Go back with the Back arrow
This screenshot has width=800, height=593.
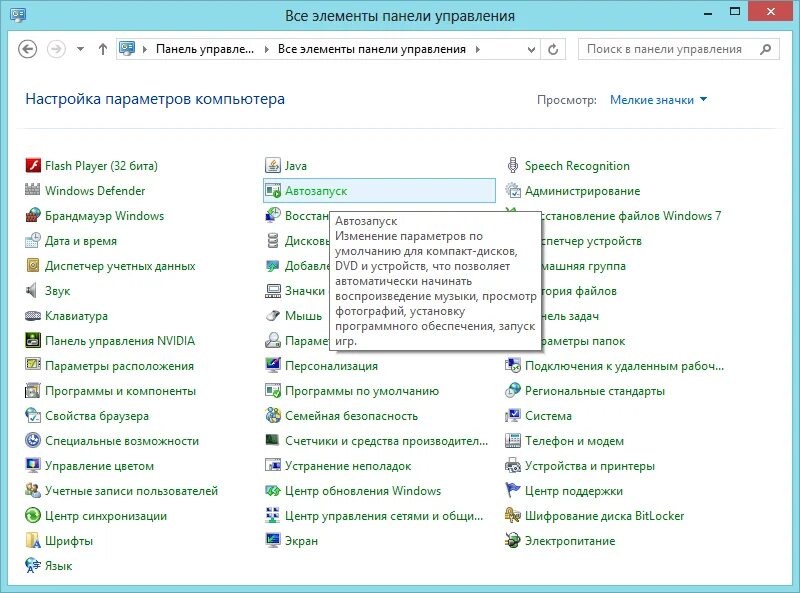28,50
